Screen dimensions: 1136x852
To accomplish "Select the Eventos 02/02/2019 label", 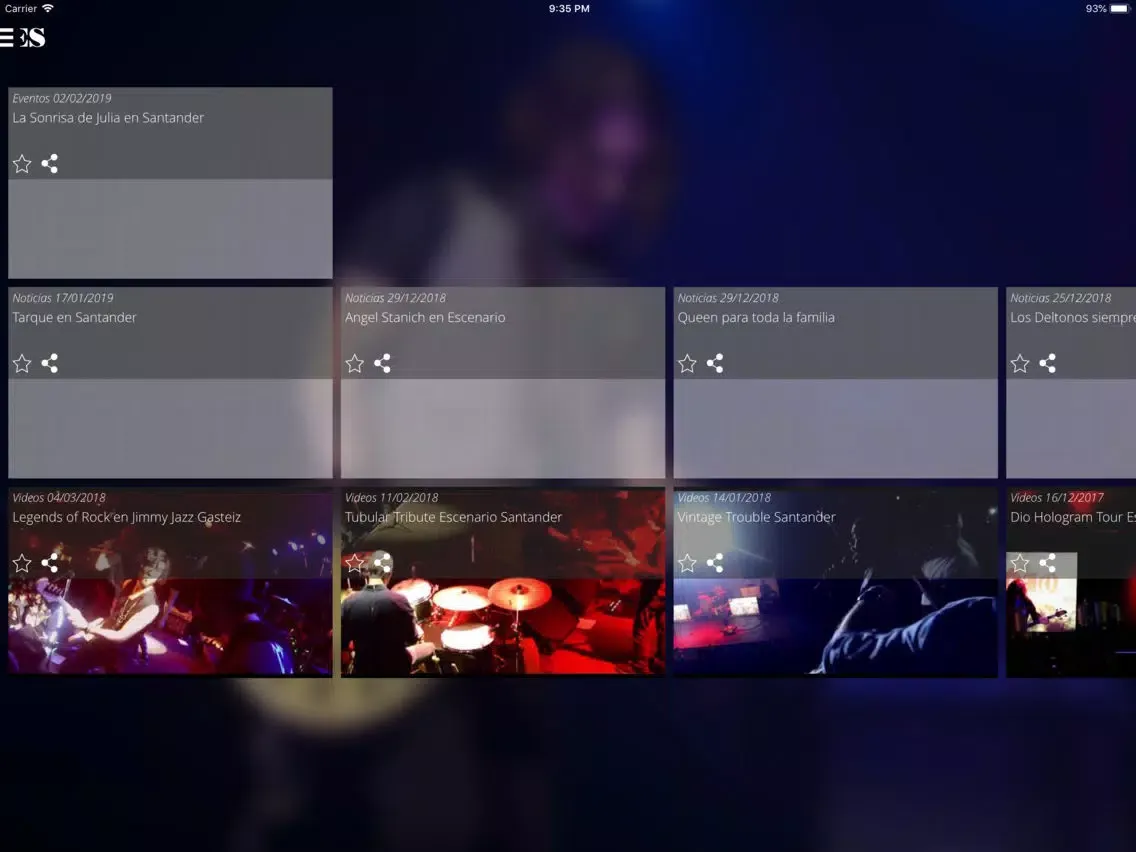I will pyautogui.click(x=62, y=98).
